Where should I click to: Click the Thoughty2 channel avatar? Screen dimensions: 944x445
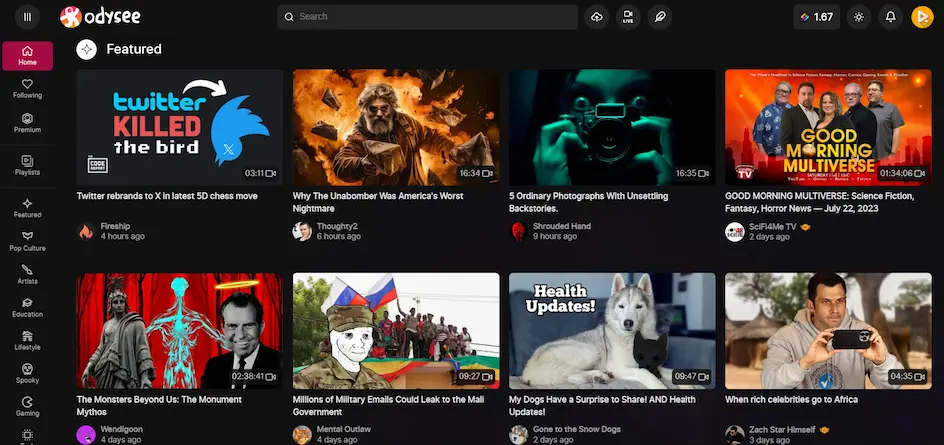302,231
